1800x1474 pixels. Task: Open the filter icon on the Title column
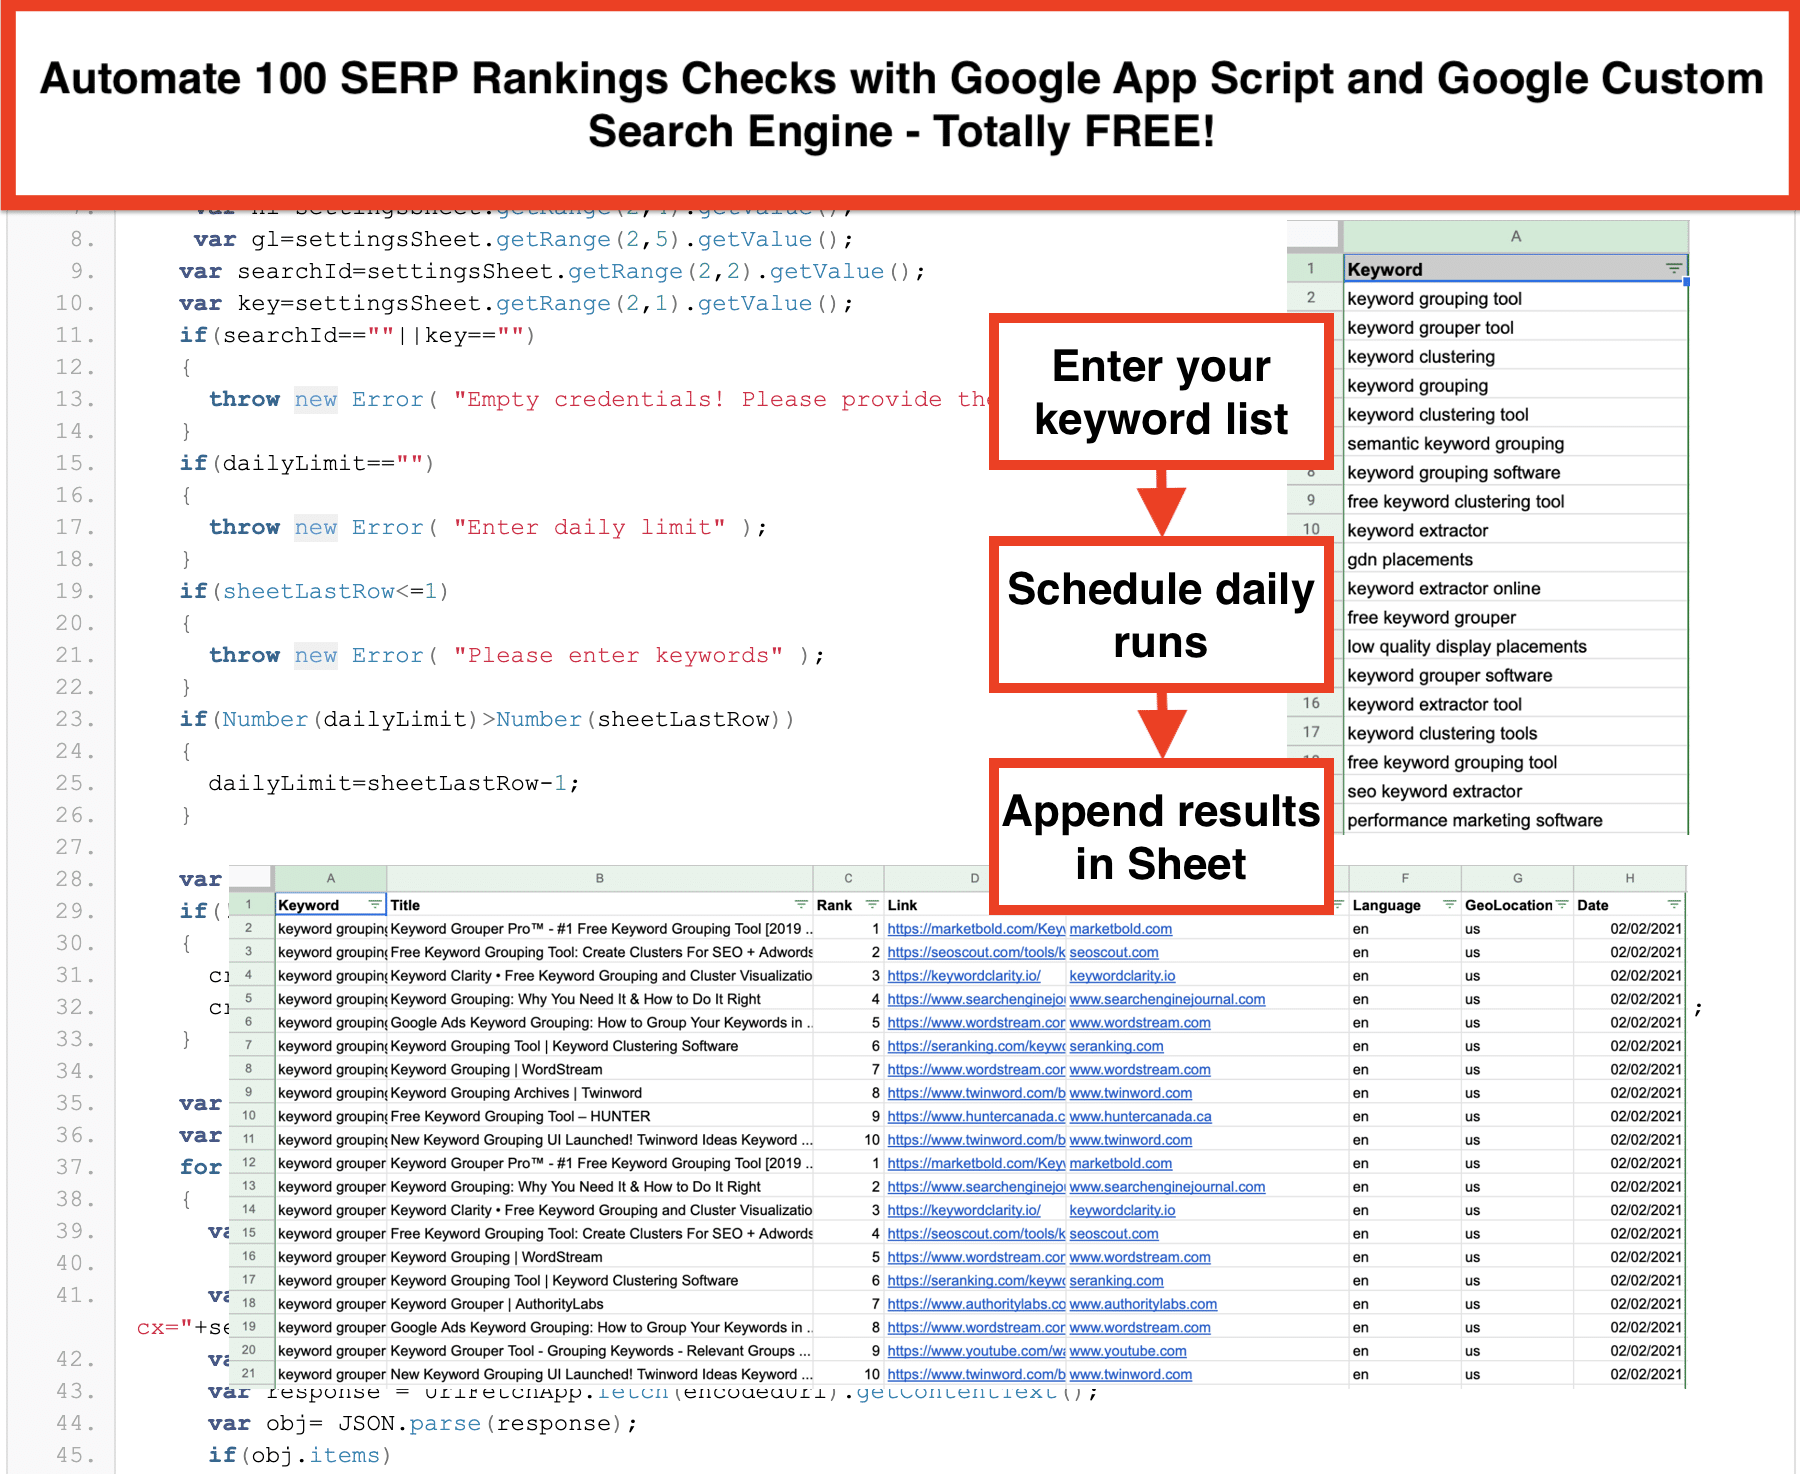point(799,904)
